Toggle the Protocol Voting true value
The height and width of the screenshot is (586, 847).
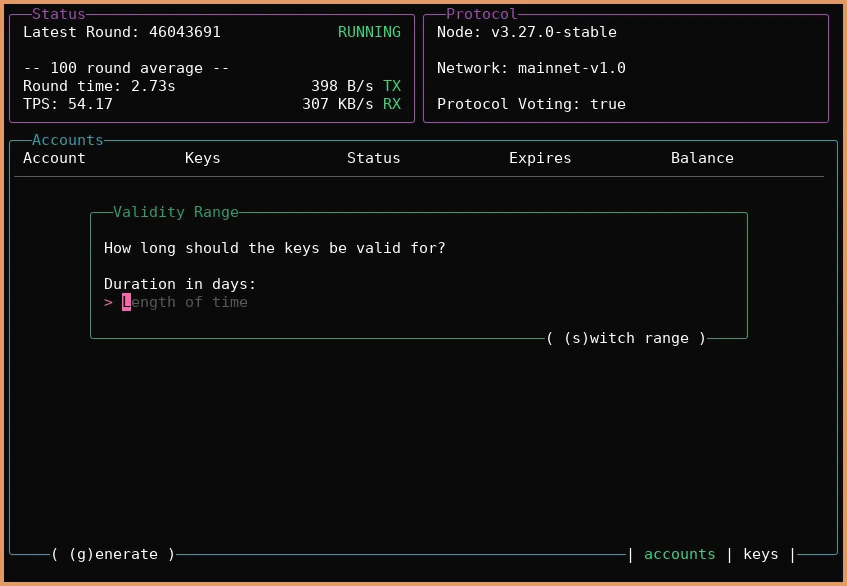click(531, 103)
